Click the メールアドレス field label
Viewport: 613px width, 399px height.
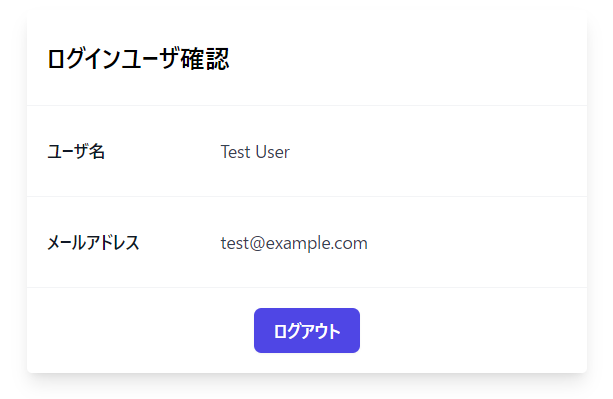(93, 243)
